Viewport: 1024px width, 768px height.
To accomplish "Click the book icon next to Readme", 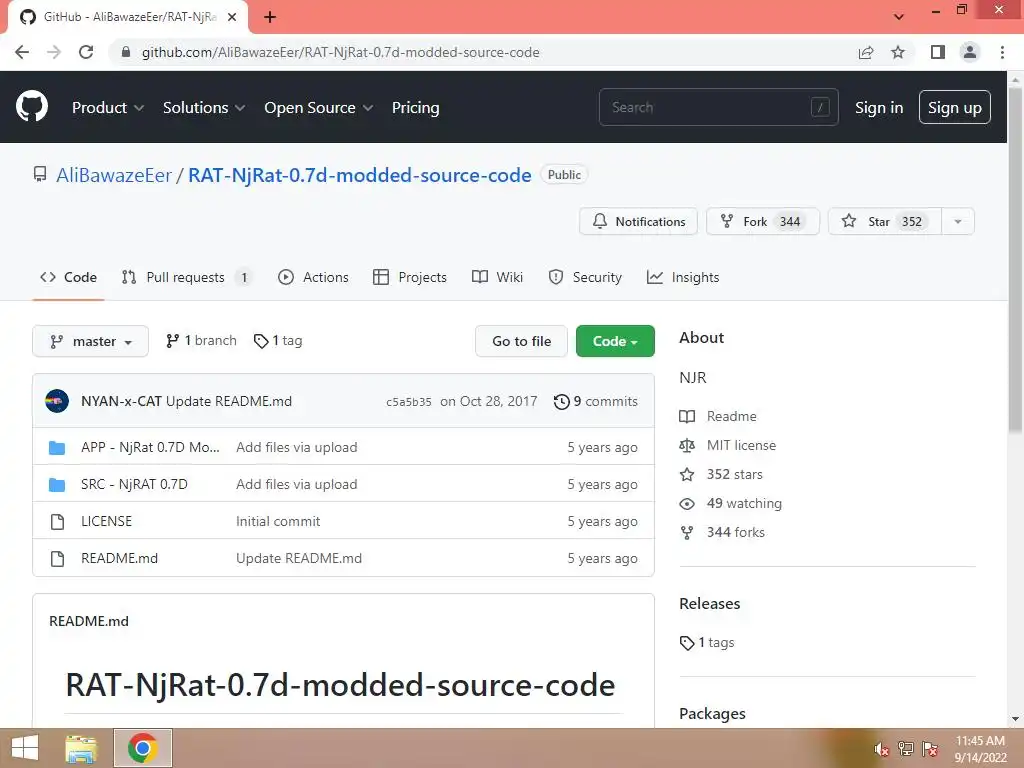I will pos(687,417).
